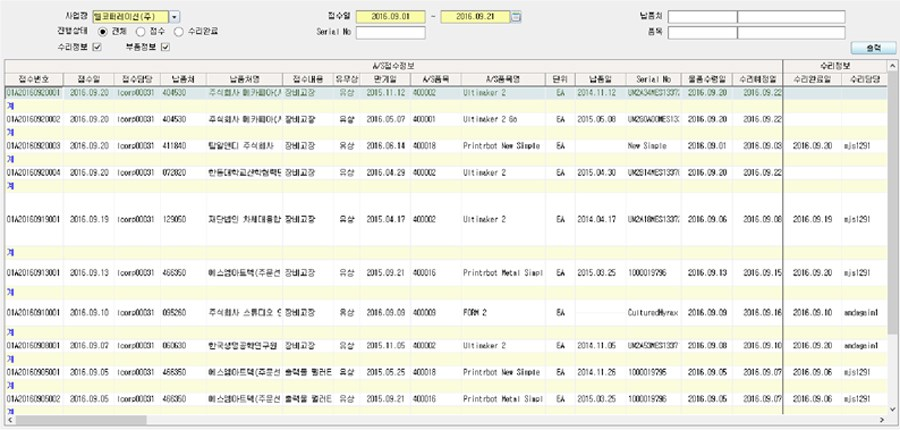Click 납품처 code cell 129050
This screenshot has height=430, width=900.
[183, 219]
